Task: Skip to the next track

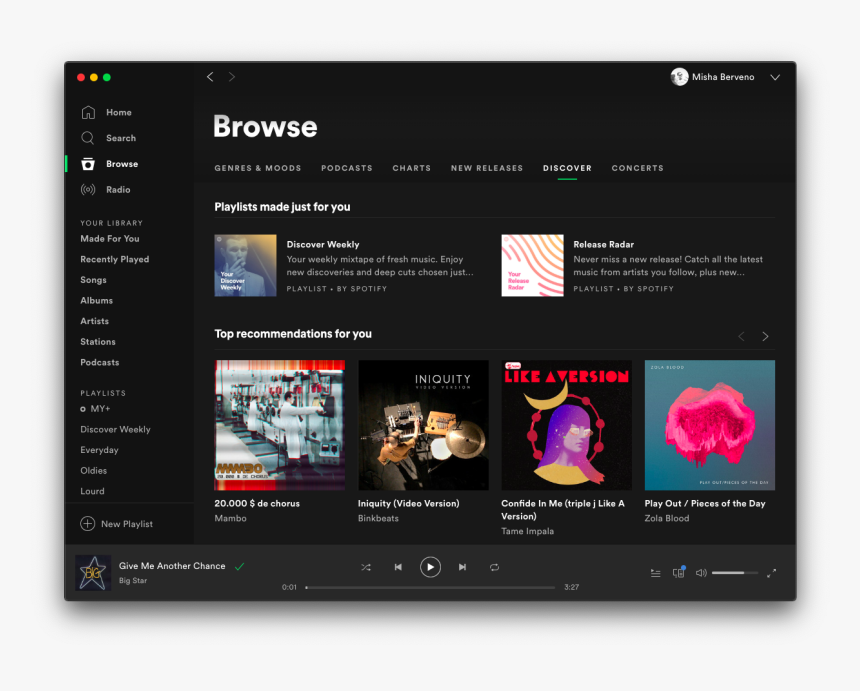Action: pyautogui.click(x=462, y=567)
